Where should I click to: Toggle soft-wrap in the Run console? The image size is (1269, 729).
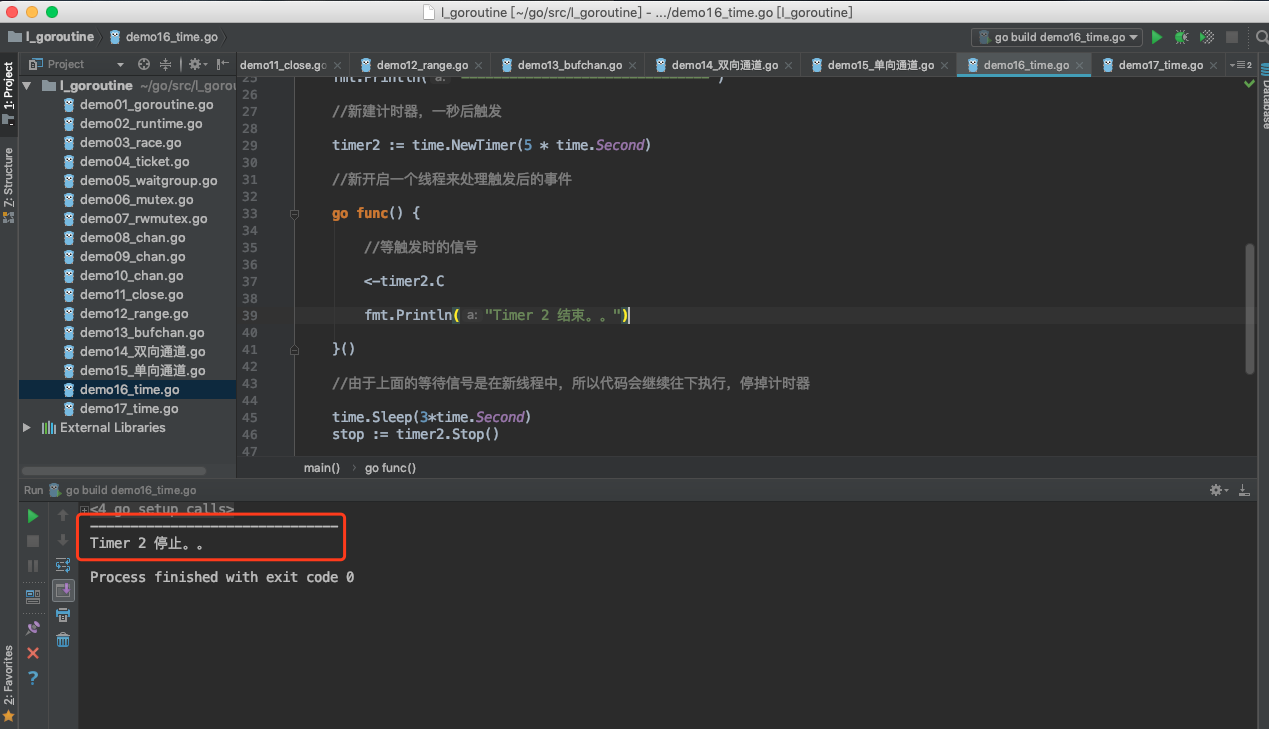[x=63, y=565]
